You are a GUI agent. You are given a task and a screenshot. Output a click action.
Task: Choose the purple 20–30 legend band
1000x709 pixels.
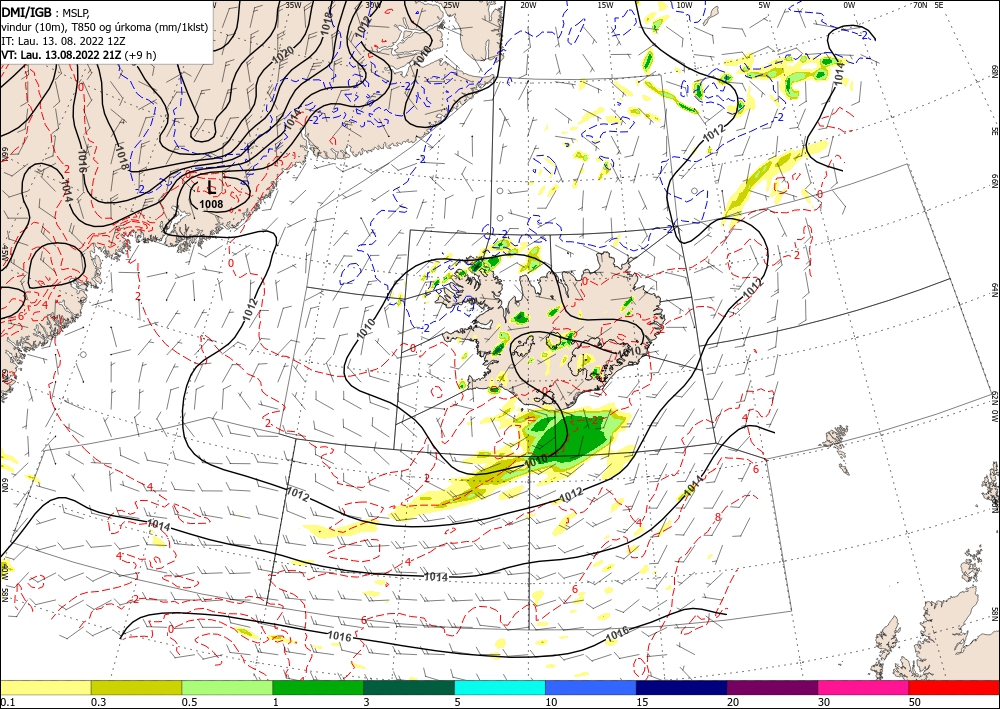click(772, 687)
